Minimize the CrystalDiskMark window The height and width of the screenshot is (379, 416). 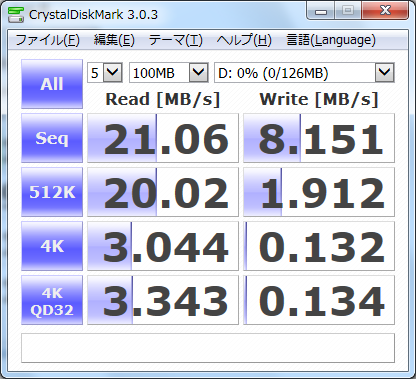click(x=321, y=12)
